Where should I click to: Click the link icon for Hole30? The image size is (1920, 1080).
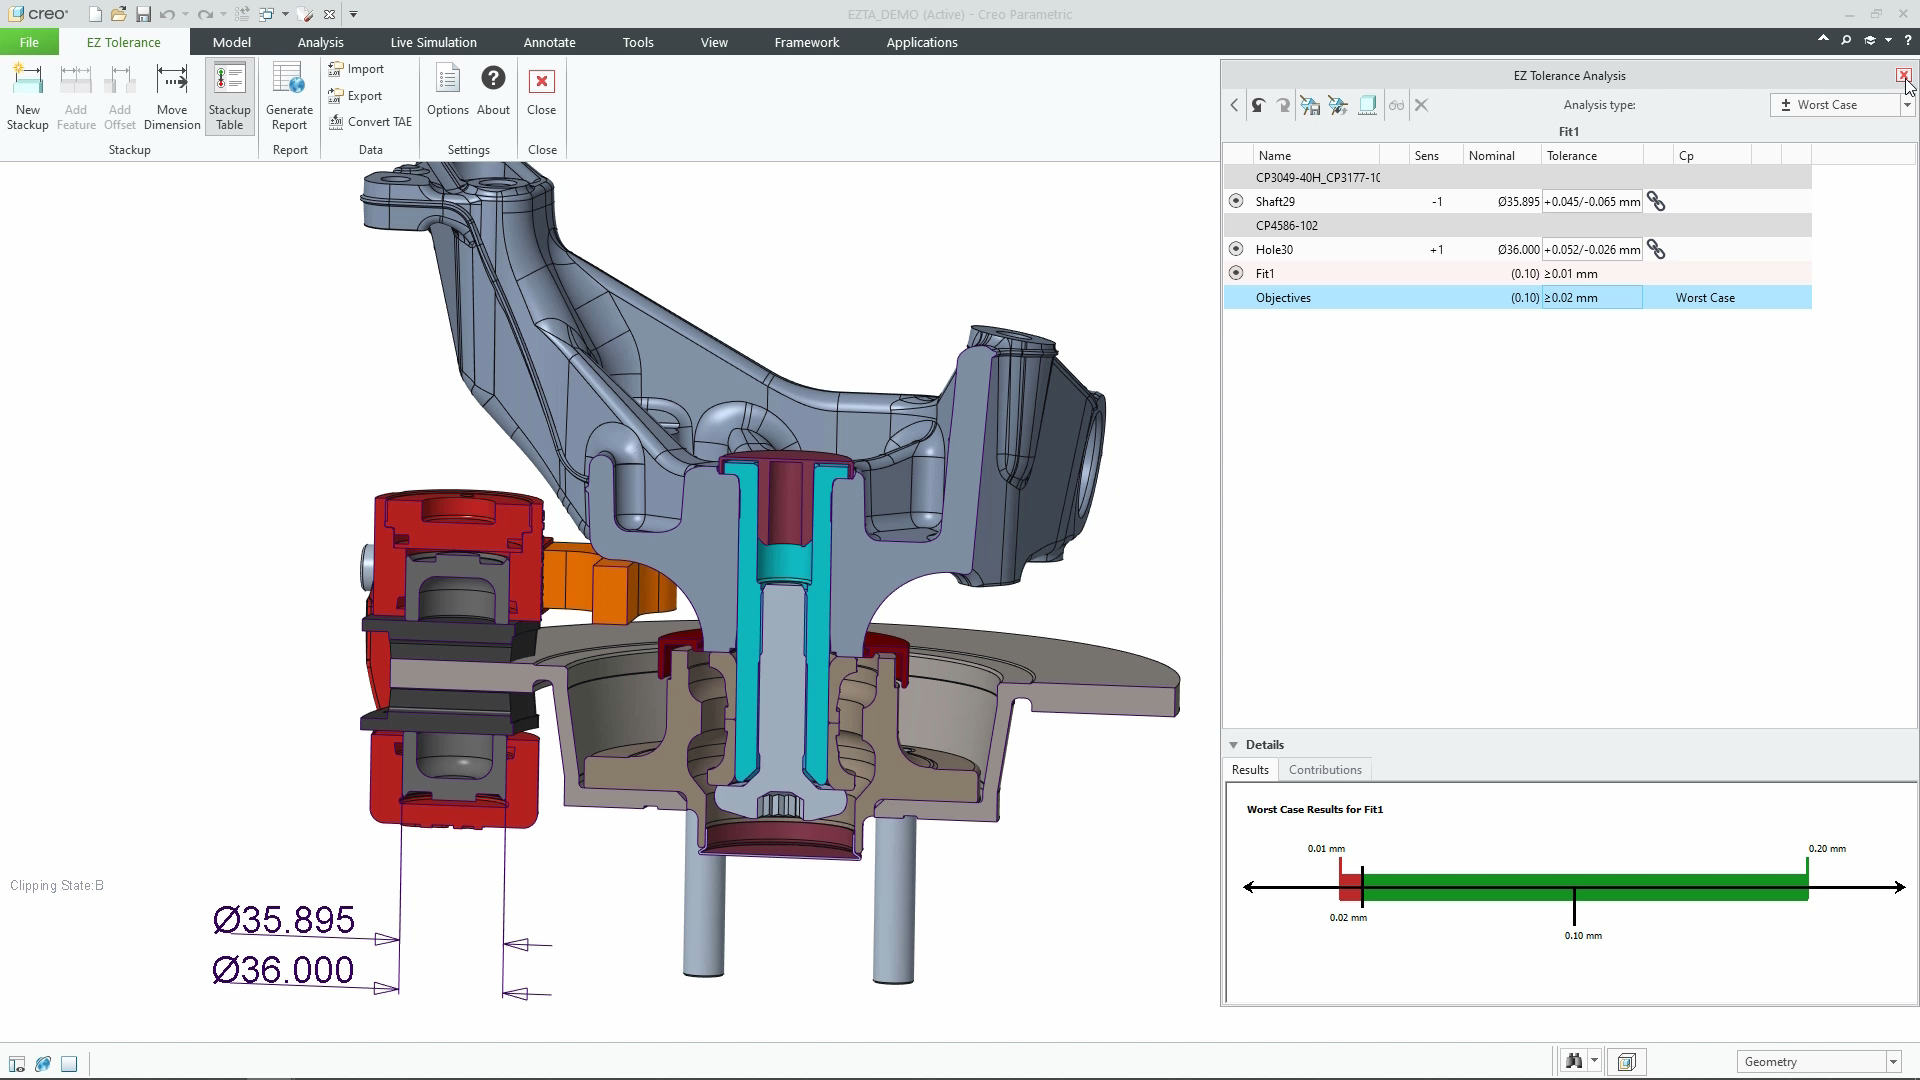pyautogui.click(x=1656, y=250)
